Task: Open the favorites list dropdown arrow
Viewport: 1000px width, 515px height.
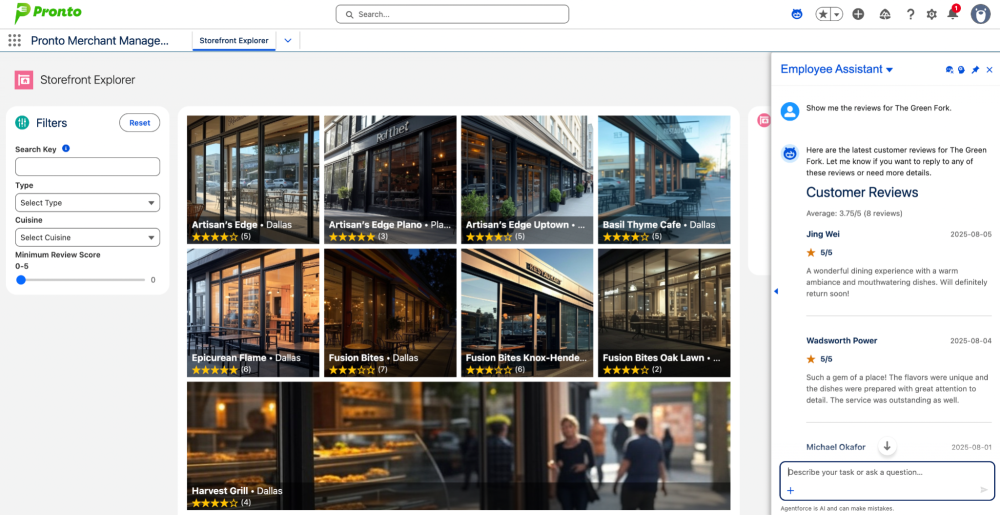Action: point(836,14)
